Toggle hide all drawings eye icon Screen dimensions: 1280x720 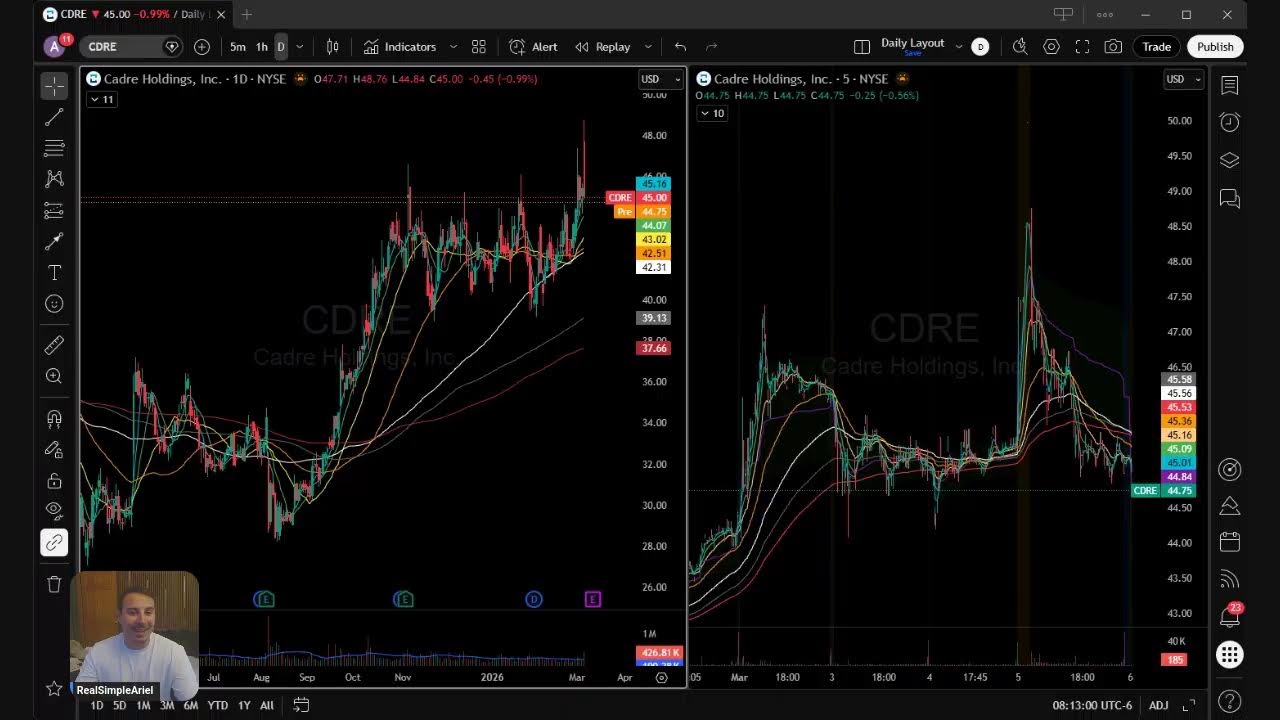(54, 510)
